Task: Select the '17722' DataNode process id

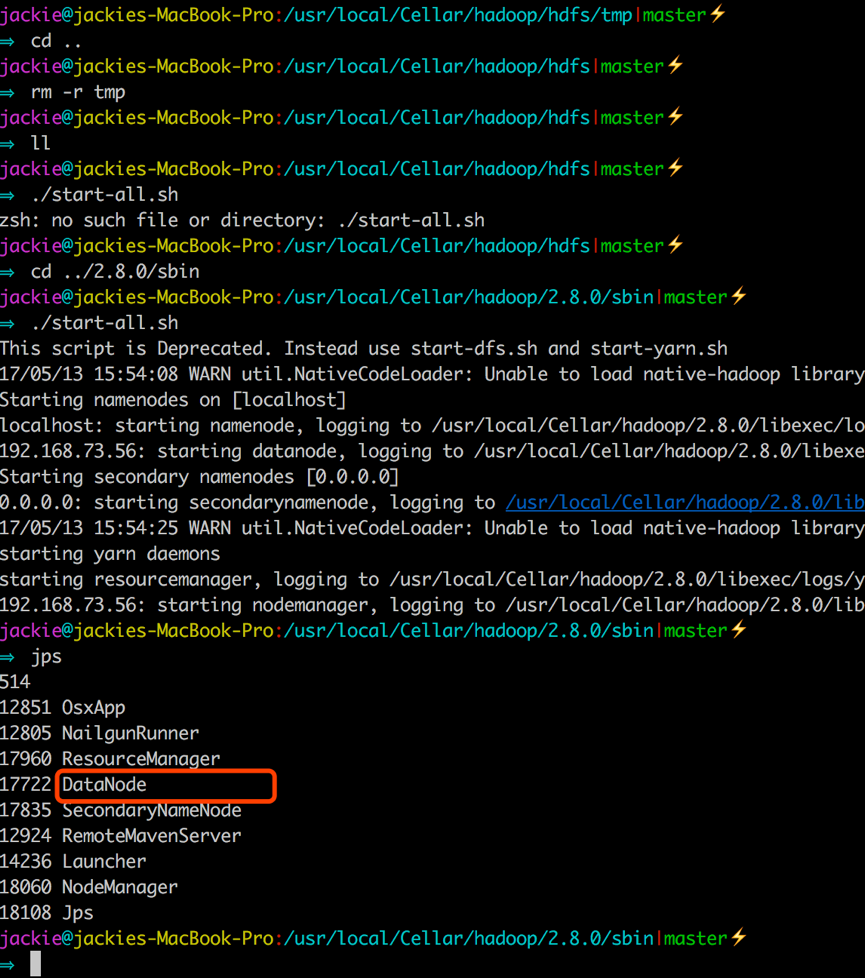Action: (26, 785)
